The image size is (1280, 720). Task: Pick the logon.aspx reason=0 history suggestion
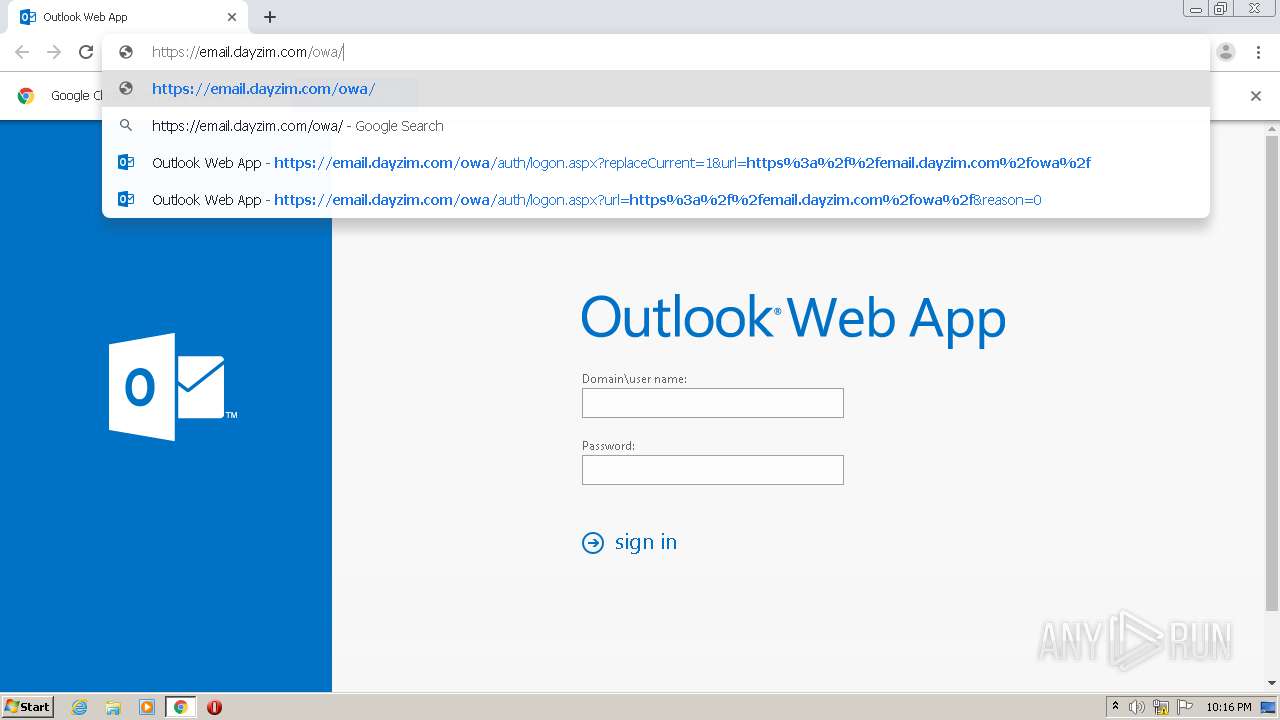coord(656,200)
